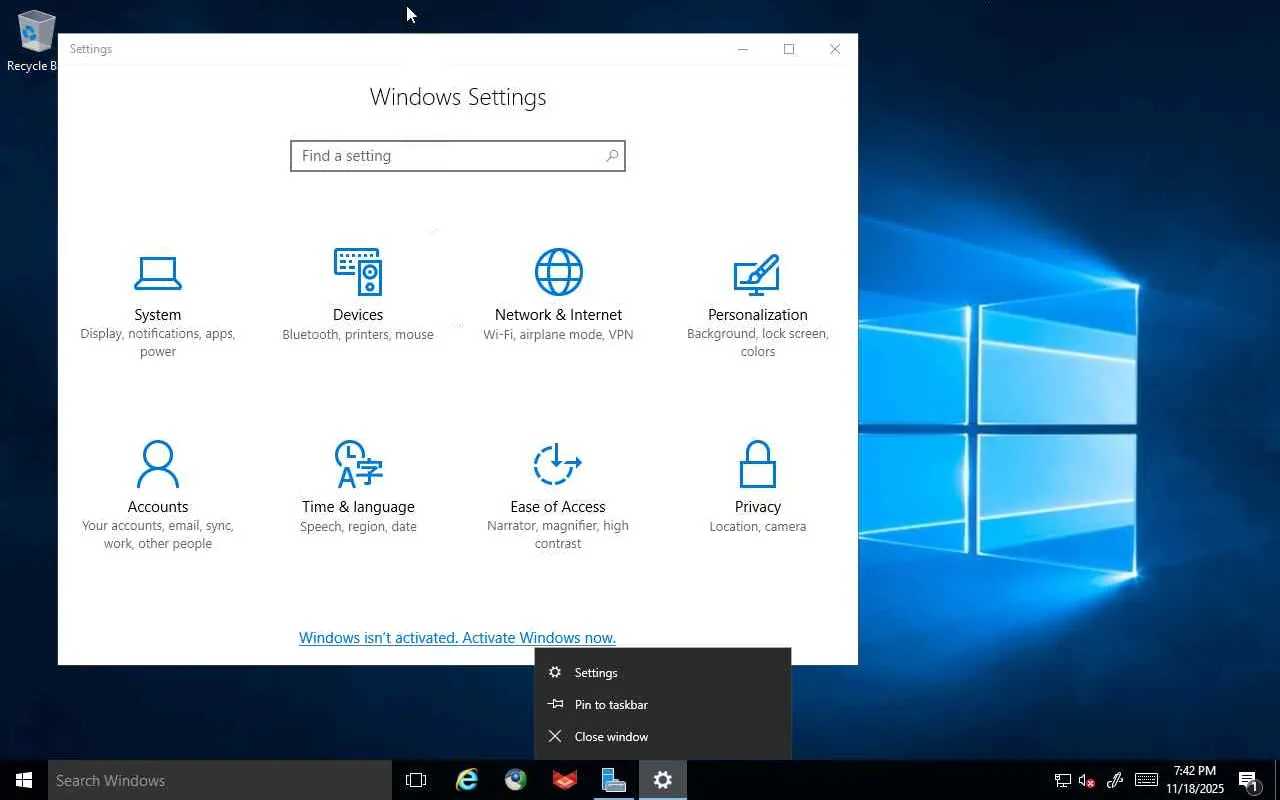Open the touch keyboard from the tray

click(x=1146, y=780)
